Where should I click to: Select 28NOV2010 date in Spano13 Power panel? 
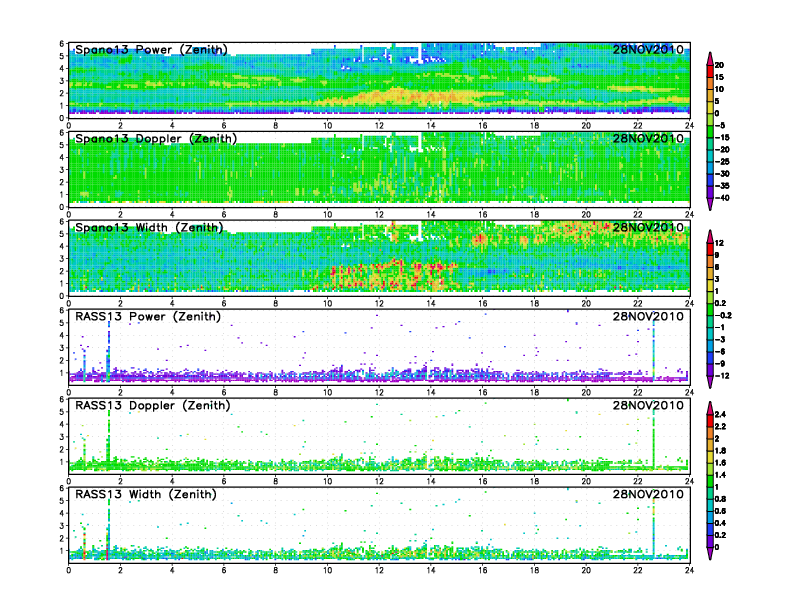point(648,49)
